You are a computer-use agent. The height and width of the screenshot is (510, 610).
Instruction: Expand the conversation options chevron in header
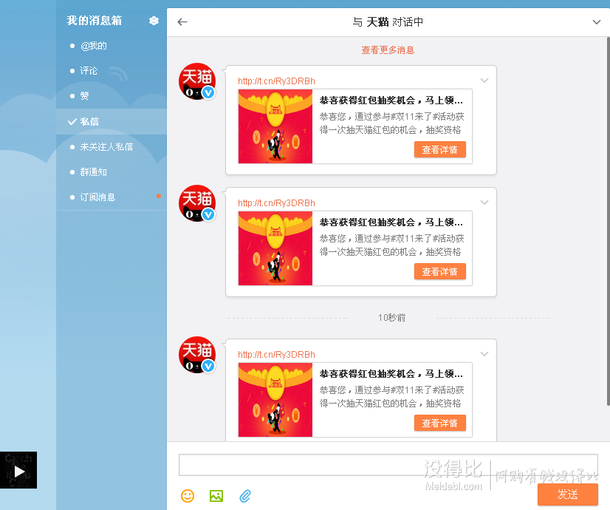pos(596,22)
